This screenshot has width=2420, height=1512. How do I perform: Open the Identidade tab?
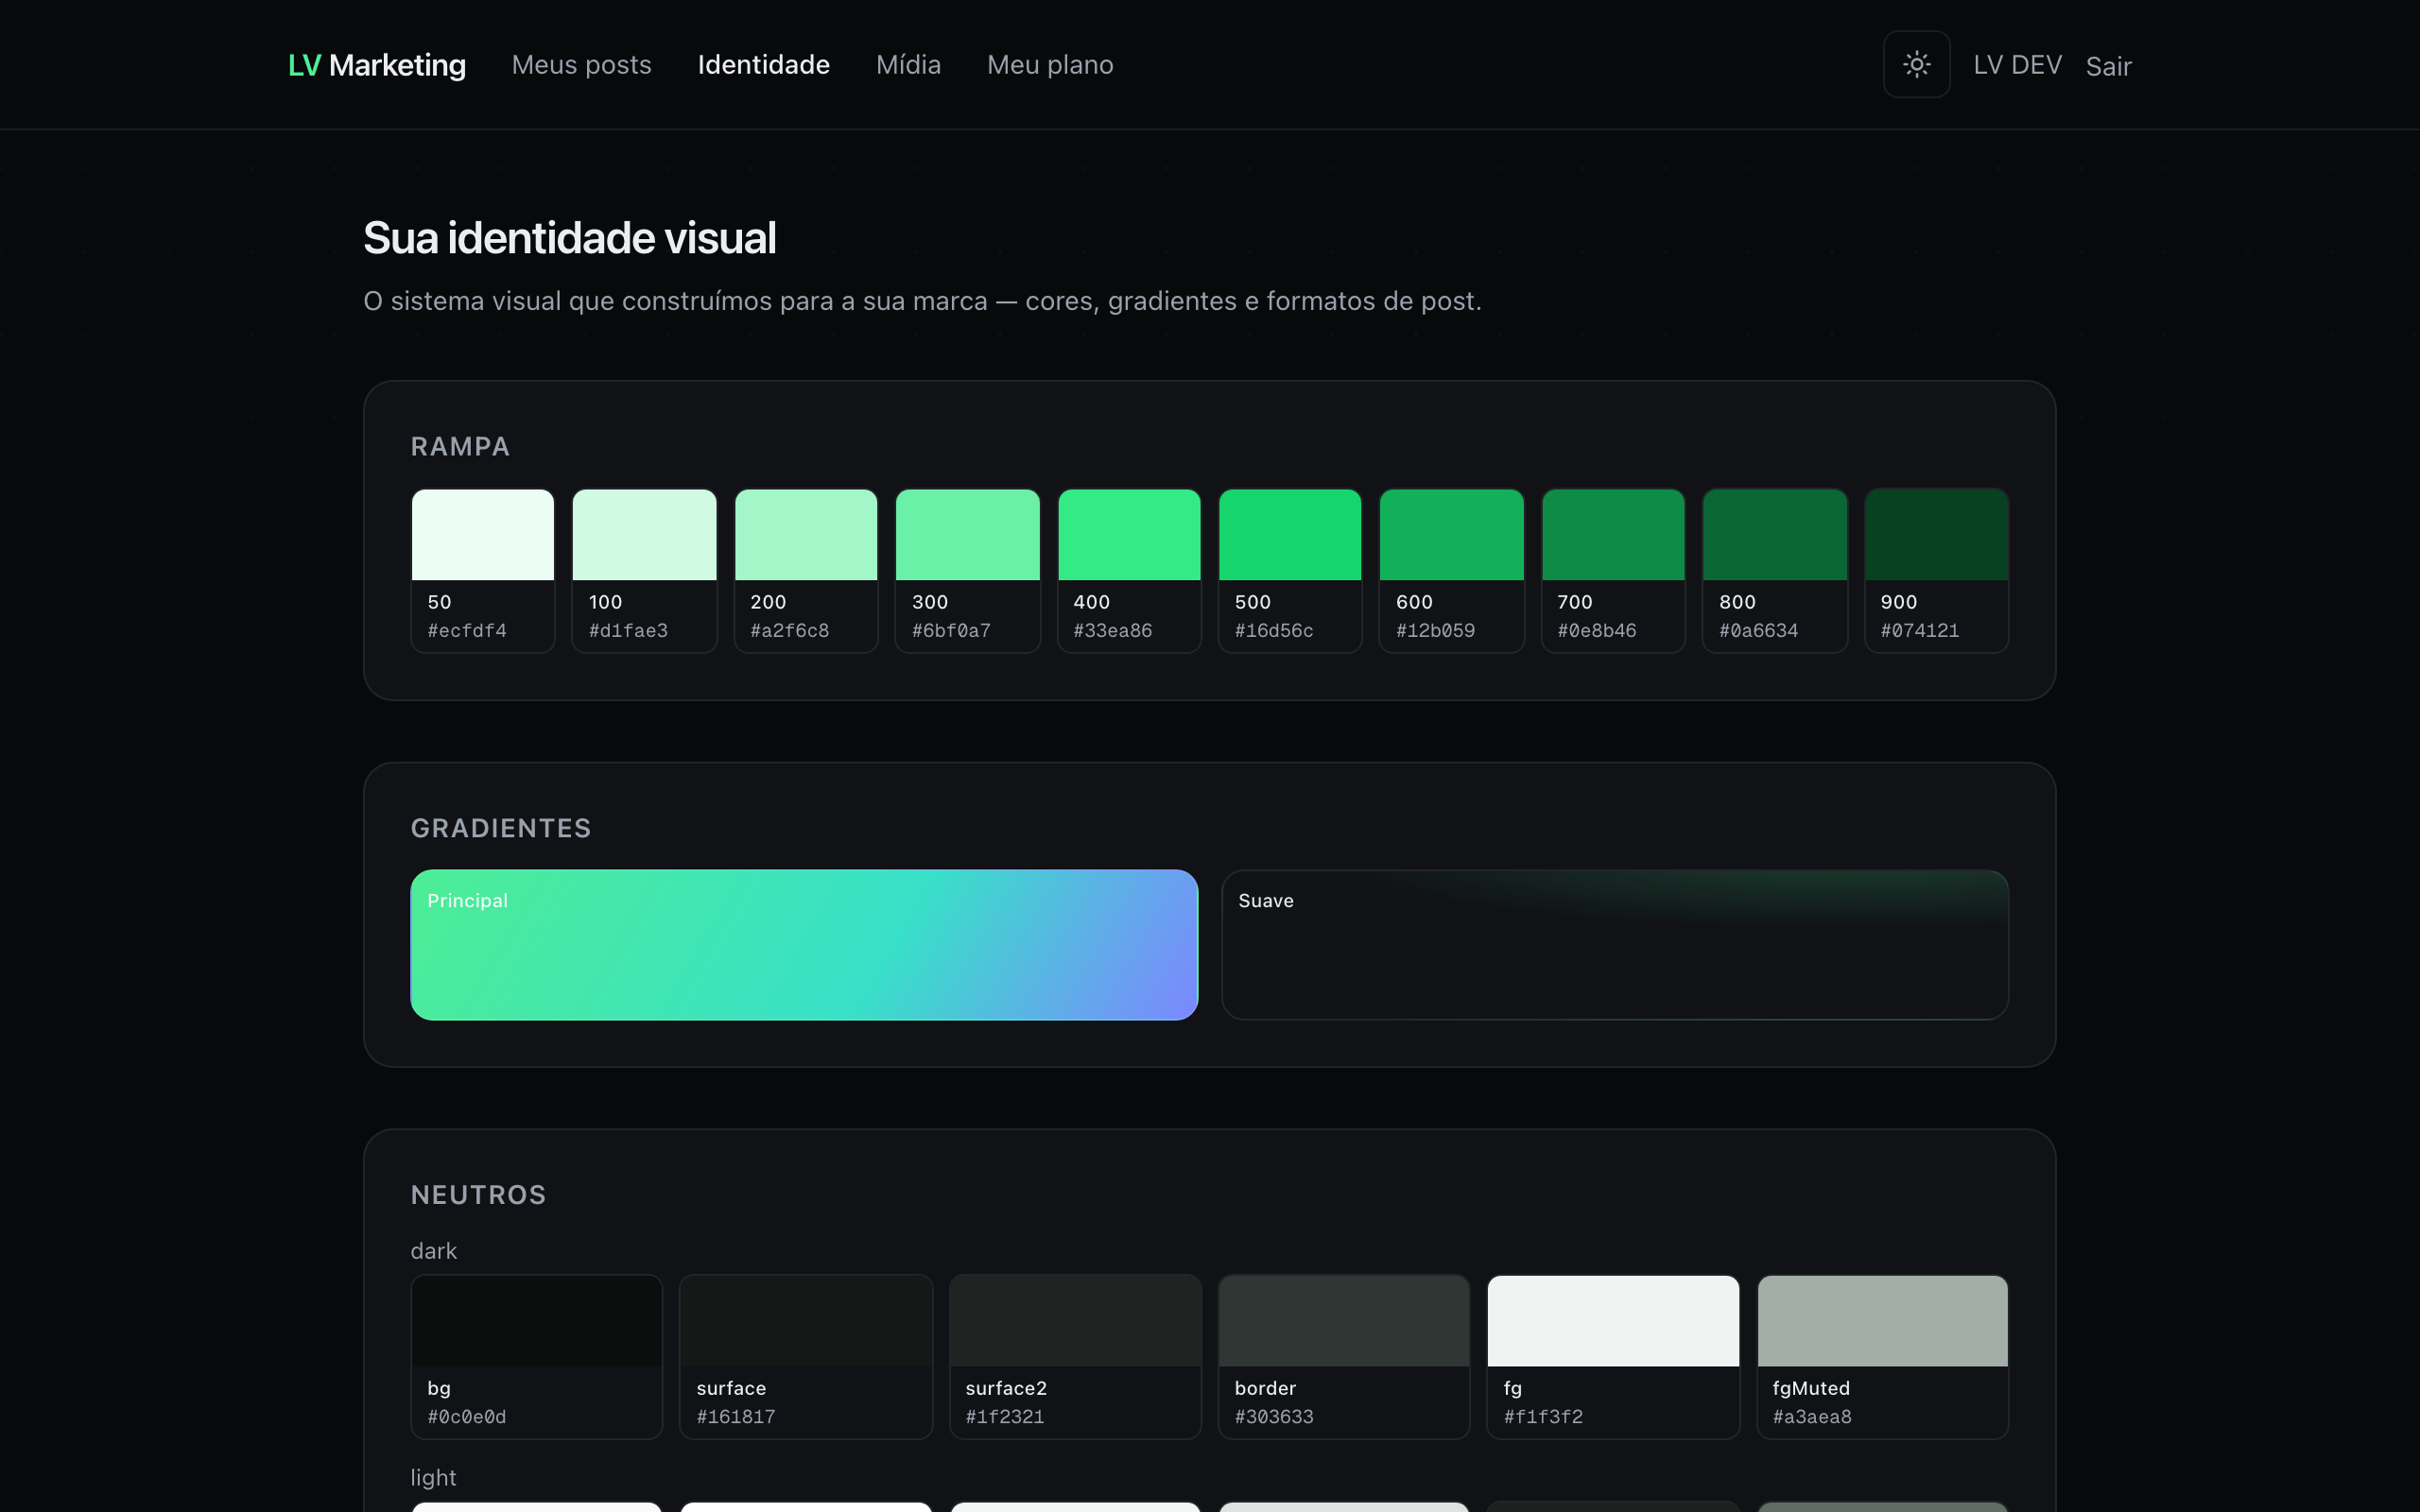[x=763, y=65]
